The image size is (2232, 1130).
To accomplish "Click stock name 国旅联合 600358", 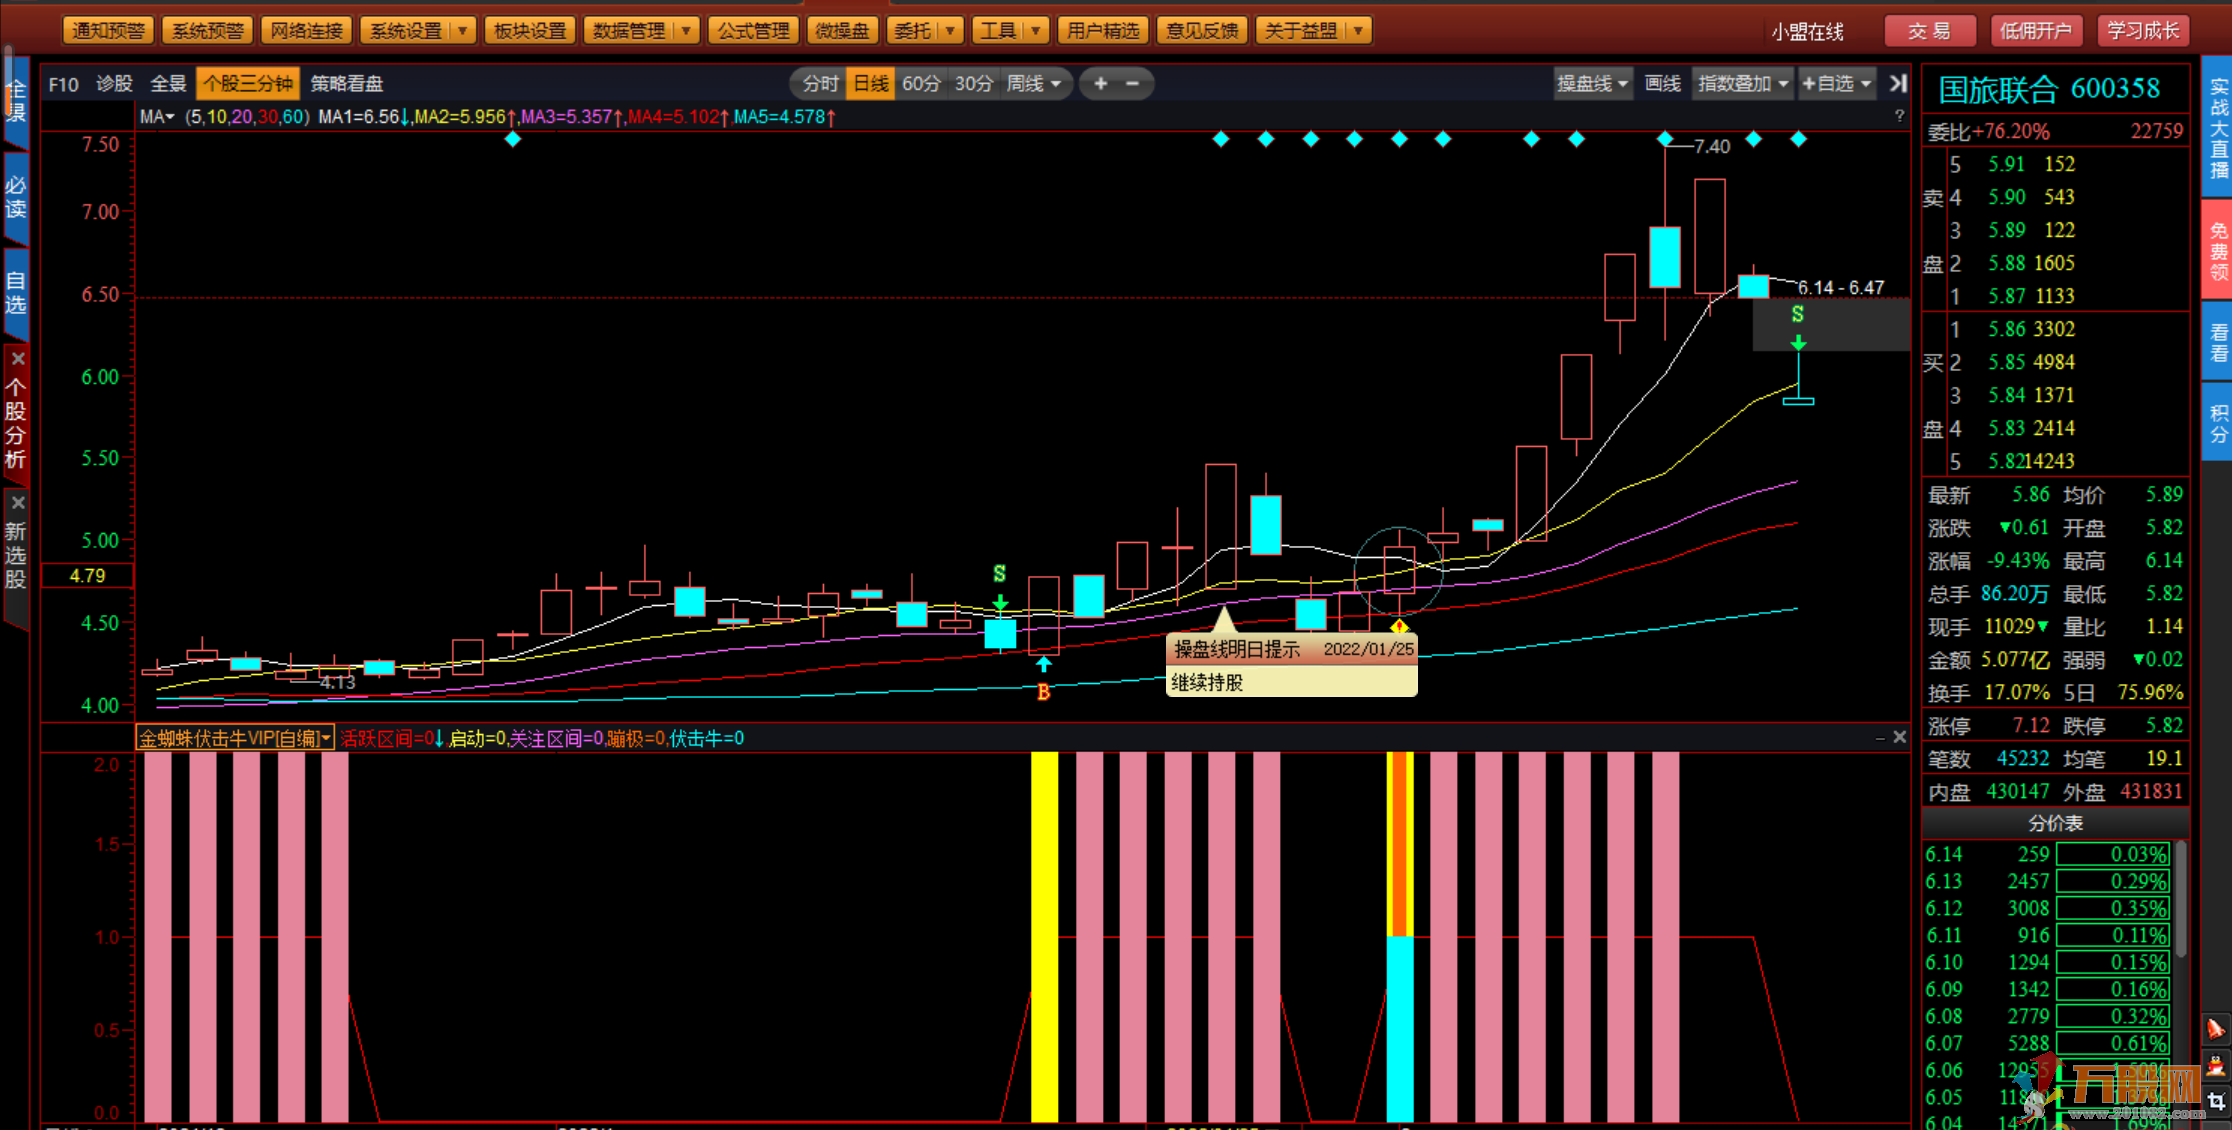I will 2049,89.
